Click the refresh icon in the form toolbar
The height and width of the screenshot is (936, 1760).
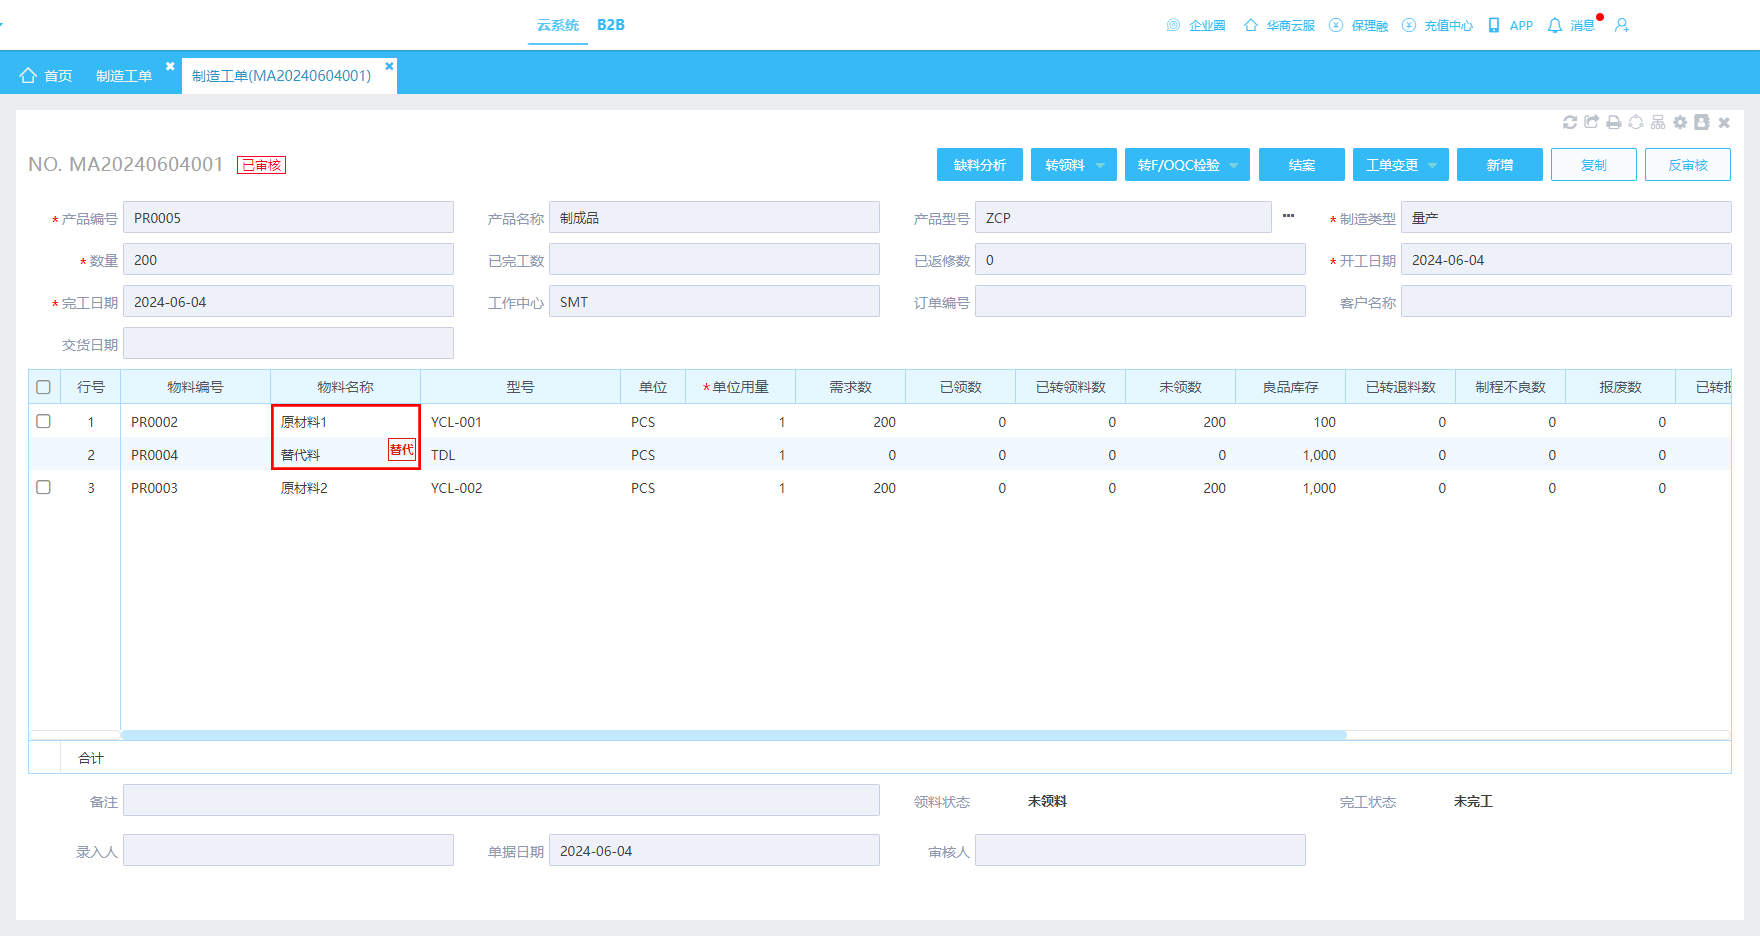click(1570, 122)
